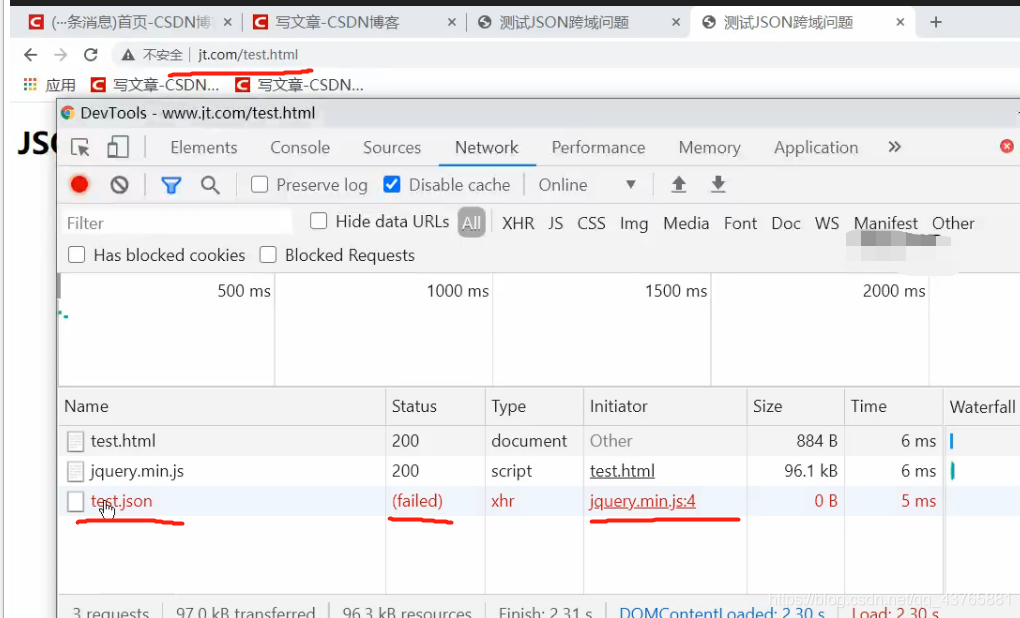Select the inspect element picker icon

[x=80, y=148]
